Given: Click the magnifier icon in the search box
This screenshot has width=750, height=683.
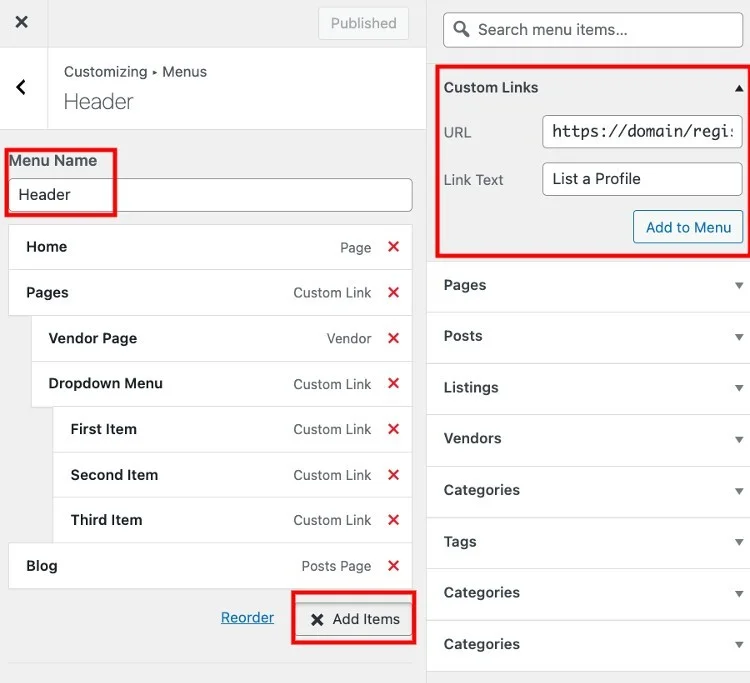Looking at the screenshot, I should (x=461, y=29).
